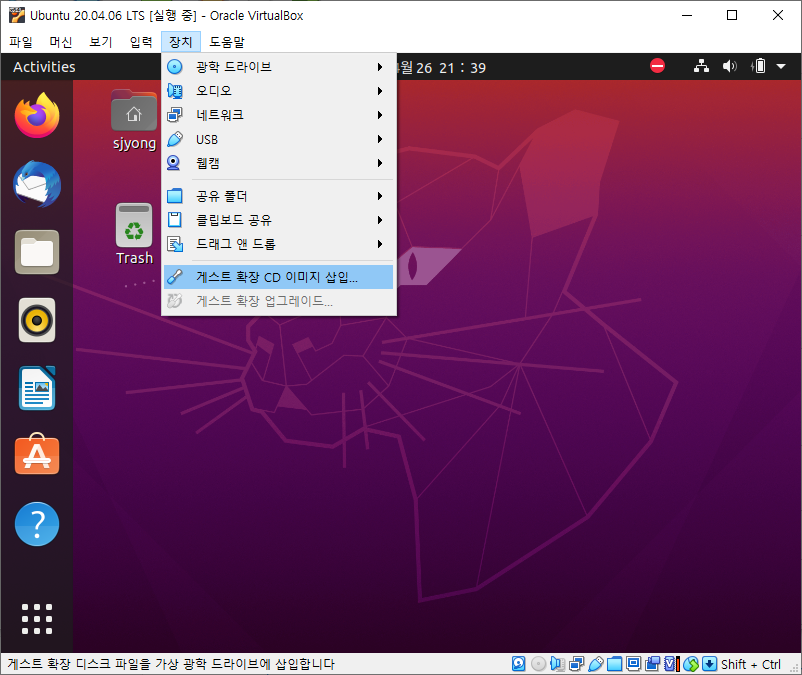Click the Activities button
Viewport: 802px width, 675px height.
pos(44,66)
